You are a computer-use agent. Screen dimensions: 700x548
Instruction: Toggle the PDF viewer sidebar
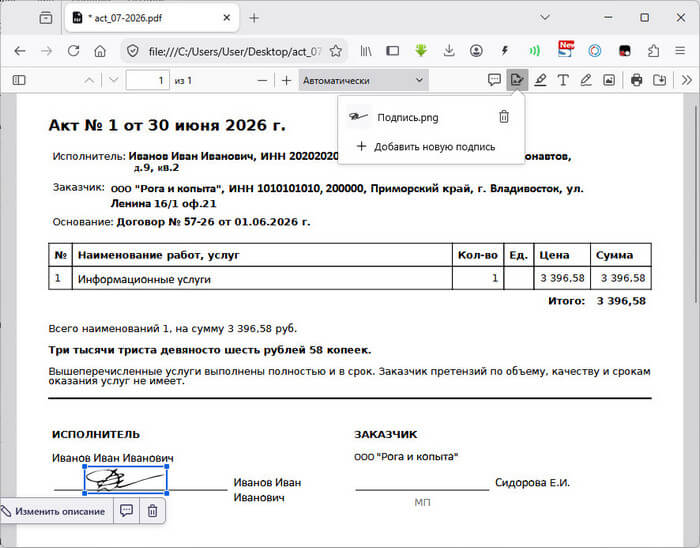(19, 80)
